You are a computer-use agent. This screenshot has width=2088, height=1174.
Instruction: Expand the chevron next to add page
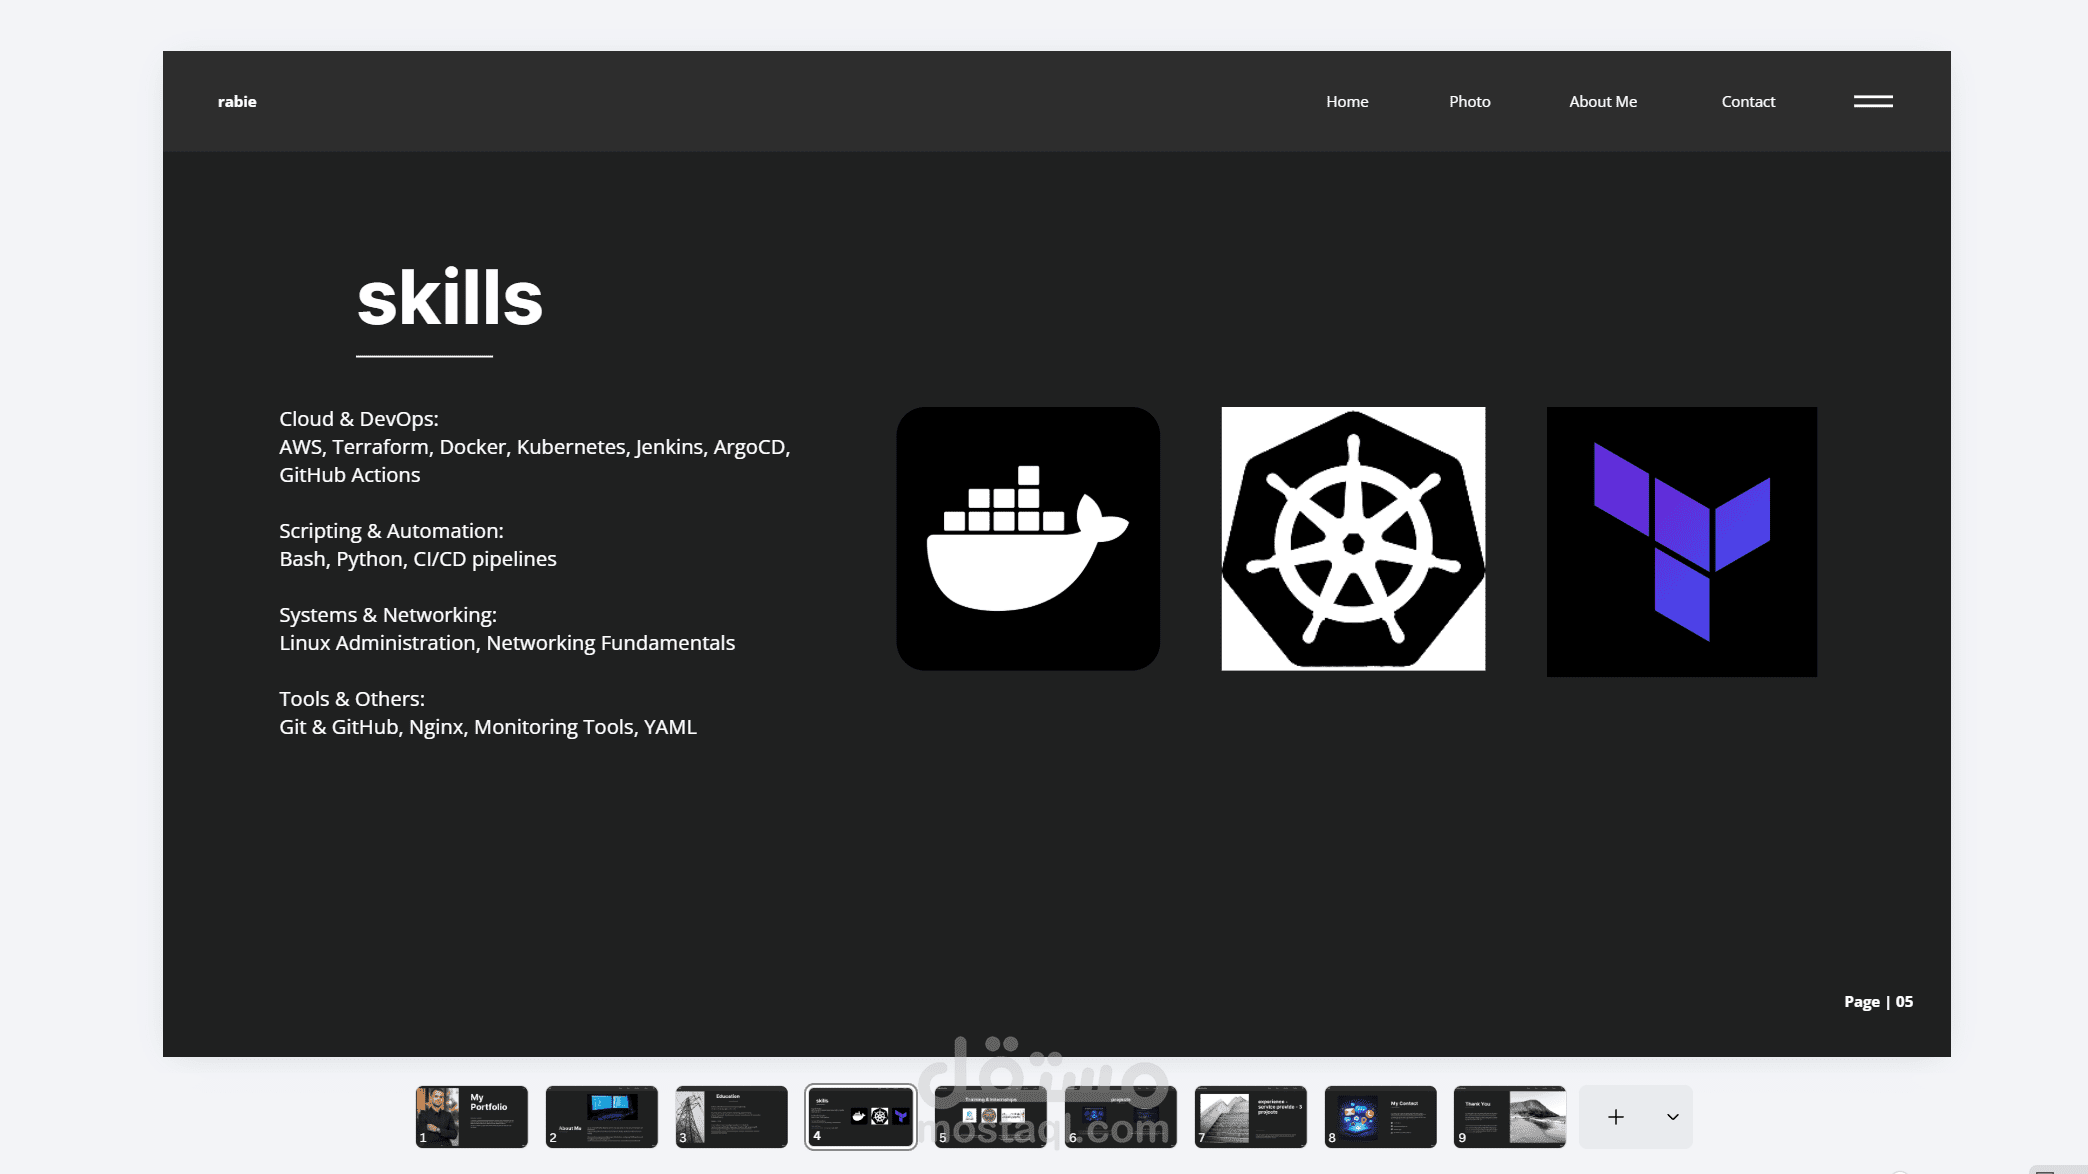click(x=1672, y=1117)
